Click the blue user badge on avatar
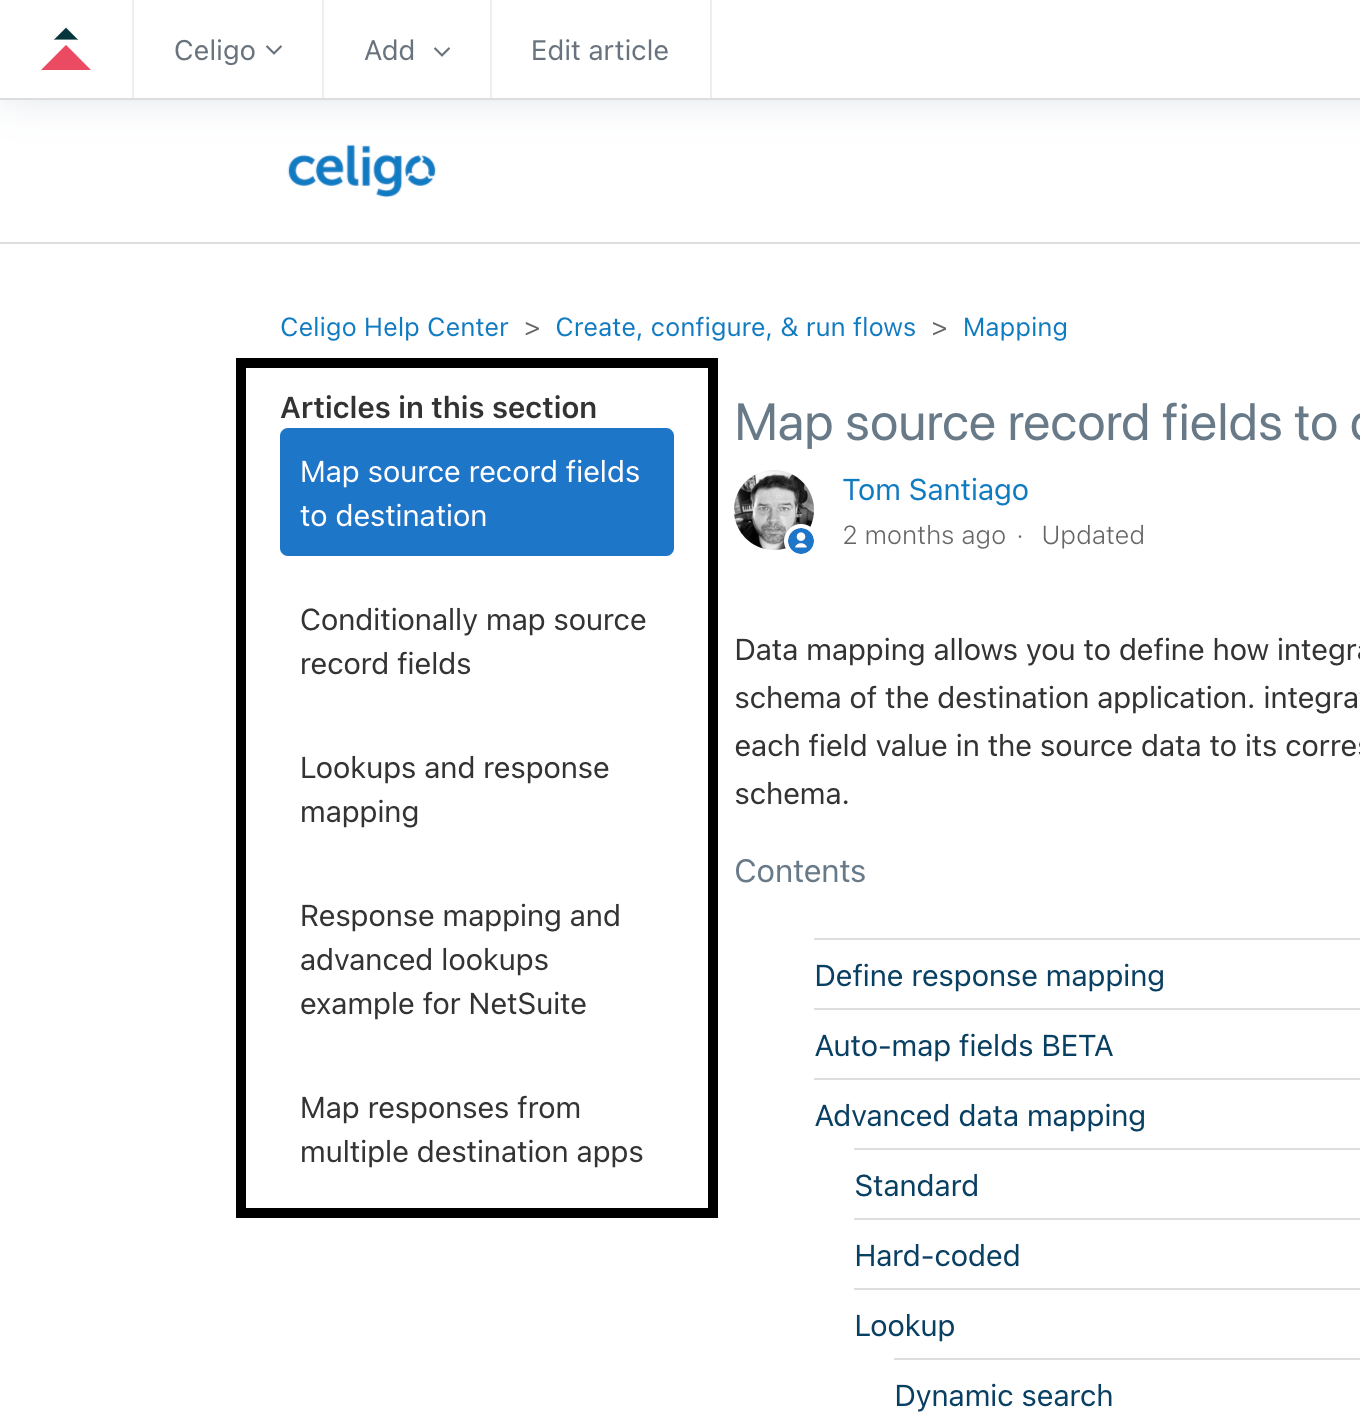Image resolution: width=1360 pixels, height=1416 pixels. [x=801, y=541]
